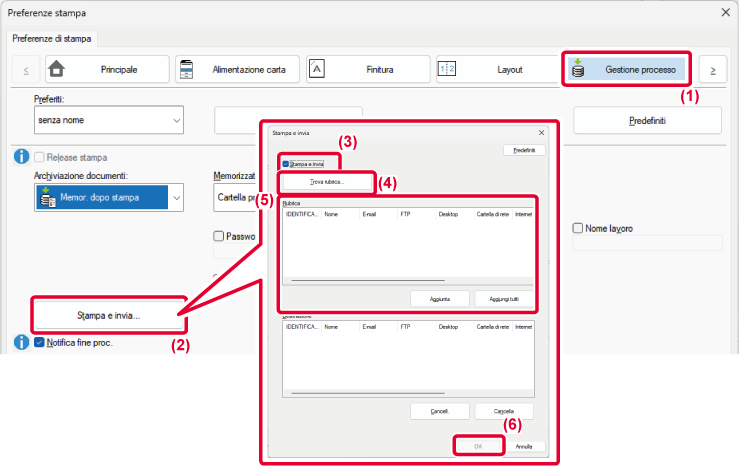The image size is (739, 469).
Task: Click the info icon beside Notifica fine proc.
Action: click(20, 343)
